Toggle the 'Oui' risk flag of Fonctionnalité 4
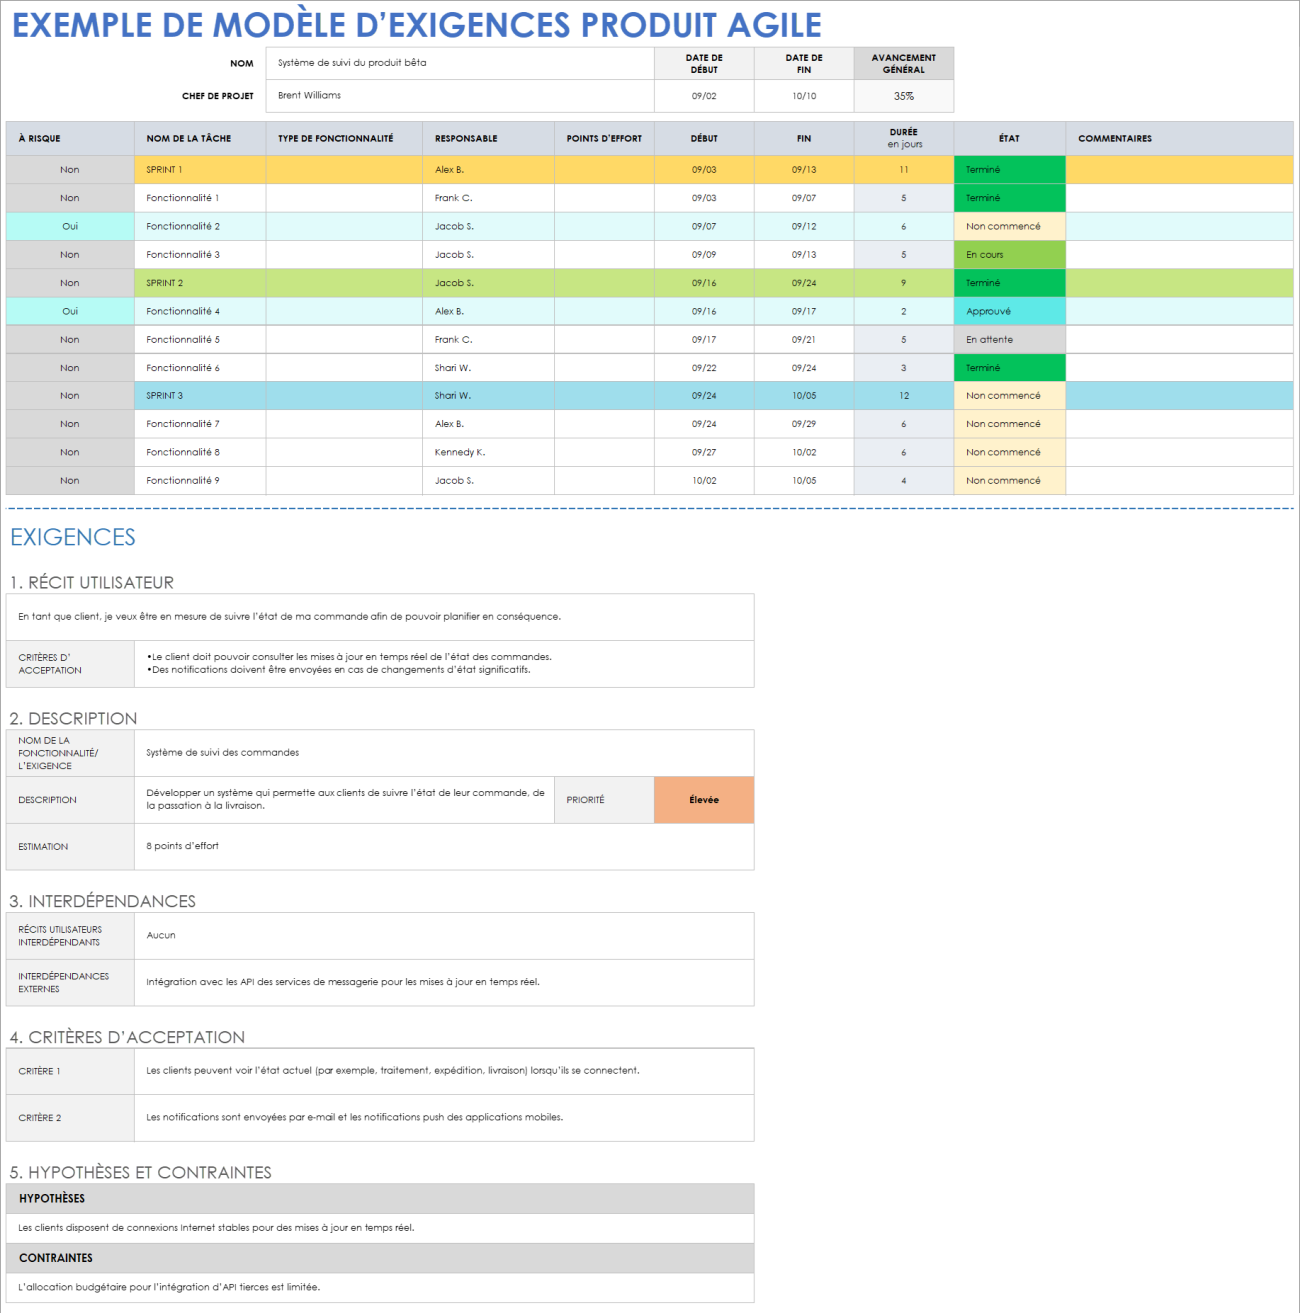The image size is (1300, 1313). 69,311
